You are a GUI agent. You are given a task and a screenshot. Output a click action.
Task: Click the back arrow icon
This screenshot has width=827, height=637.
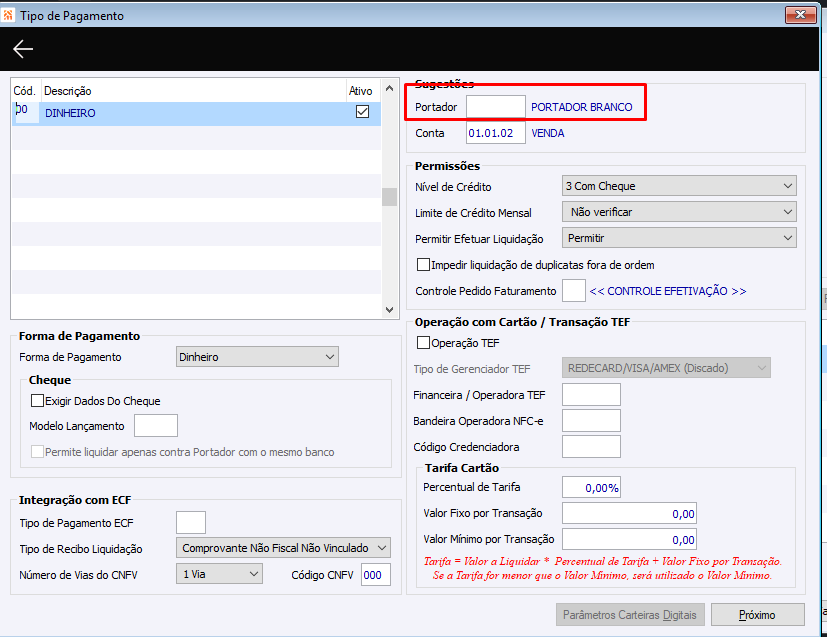point(23,49)
